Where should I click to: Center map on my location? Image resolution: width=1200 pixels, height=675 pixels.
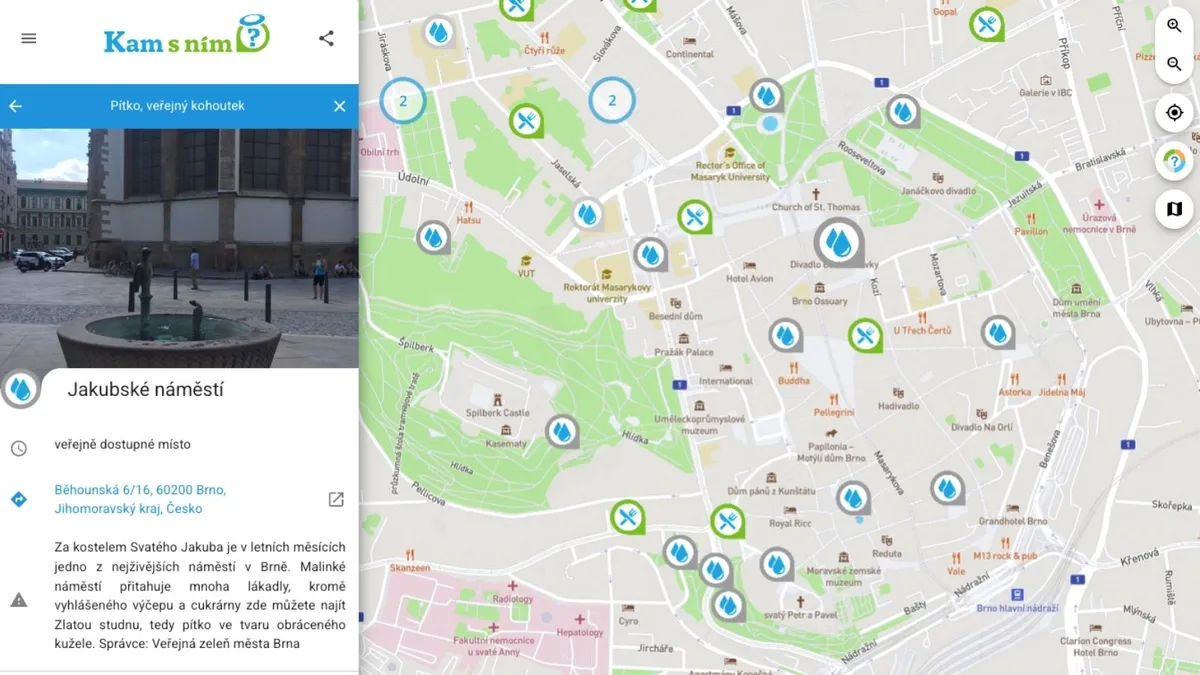coord(1175,113)
